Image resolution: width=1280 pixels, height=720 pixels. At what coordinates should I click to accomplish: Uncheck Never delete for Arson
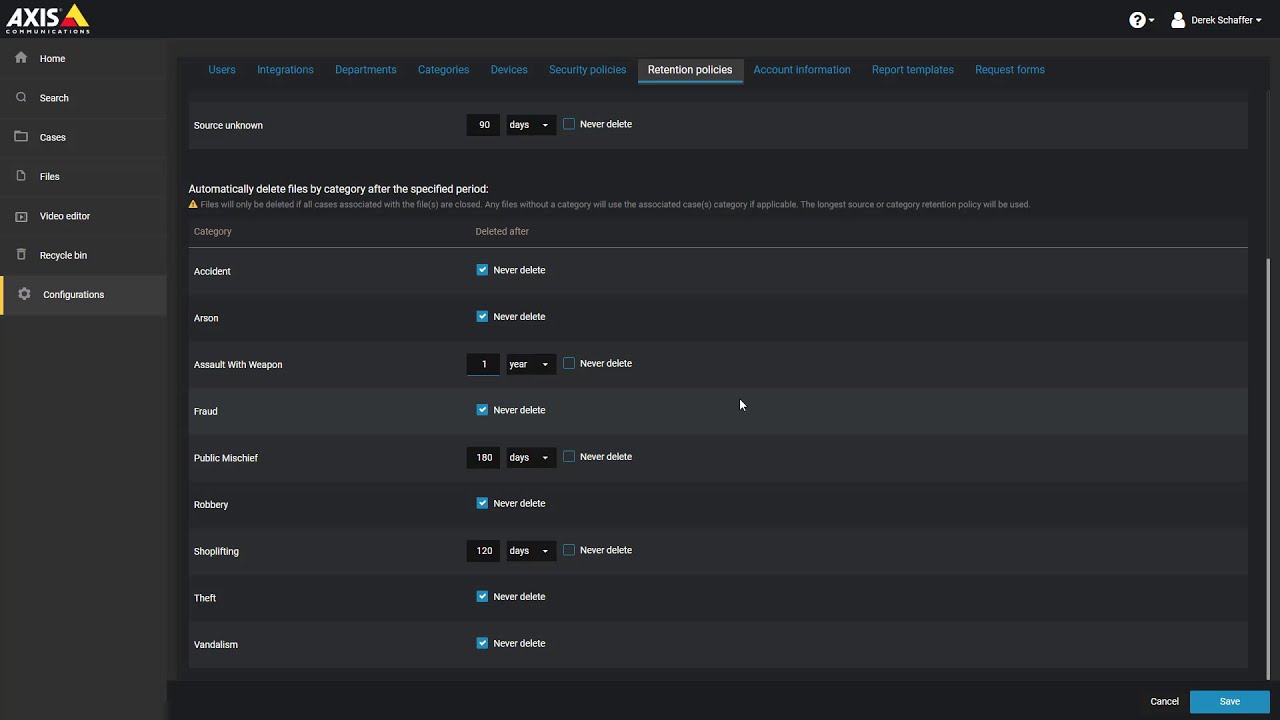[482, 317]
